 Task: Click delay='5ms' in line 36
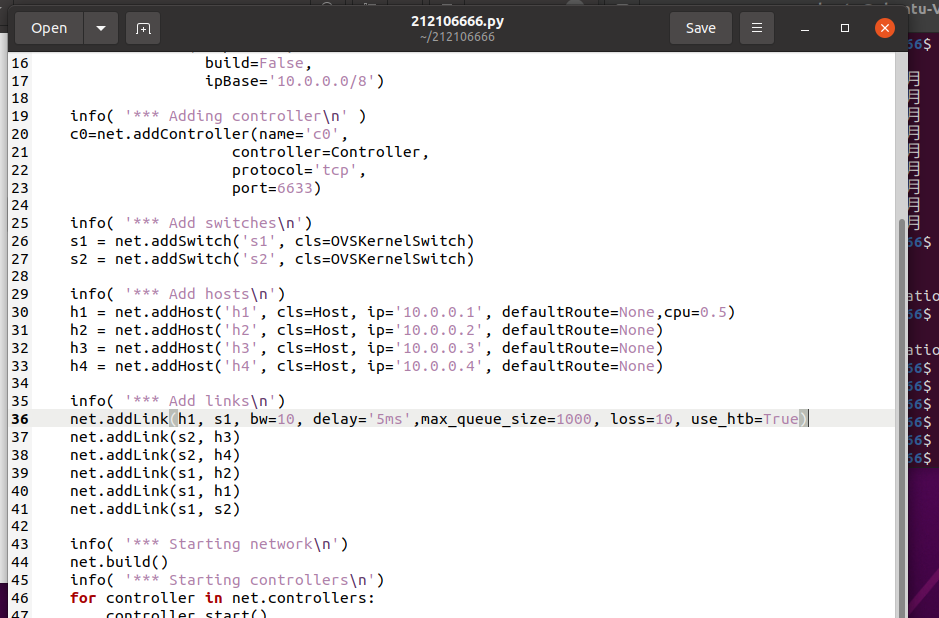[362, 419]
